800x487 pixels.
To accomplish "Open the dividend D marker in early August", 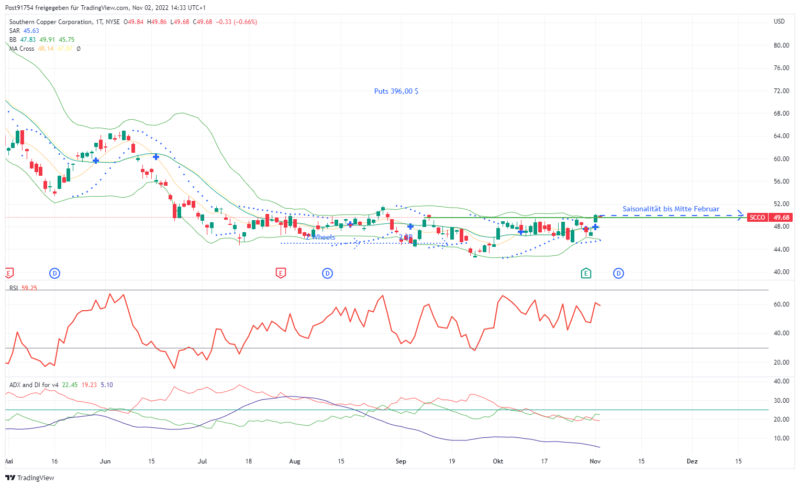I will tap(328, 272).
